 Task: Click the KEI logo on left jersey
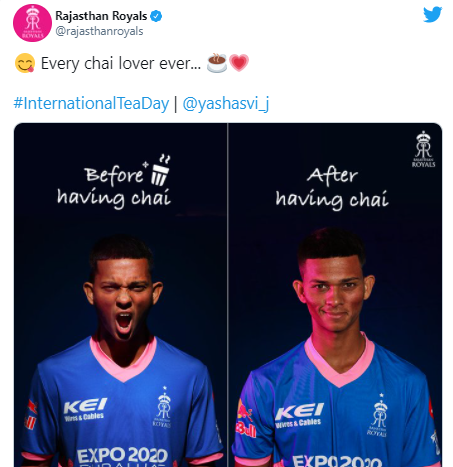85,409
